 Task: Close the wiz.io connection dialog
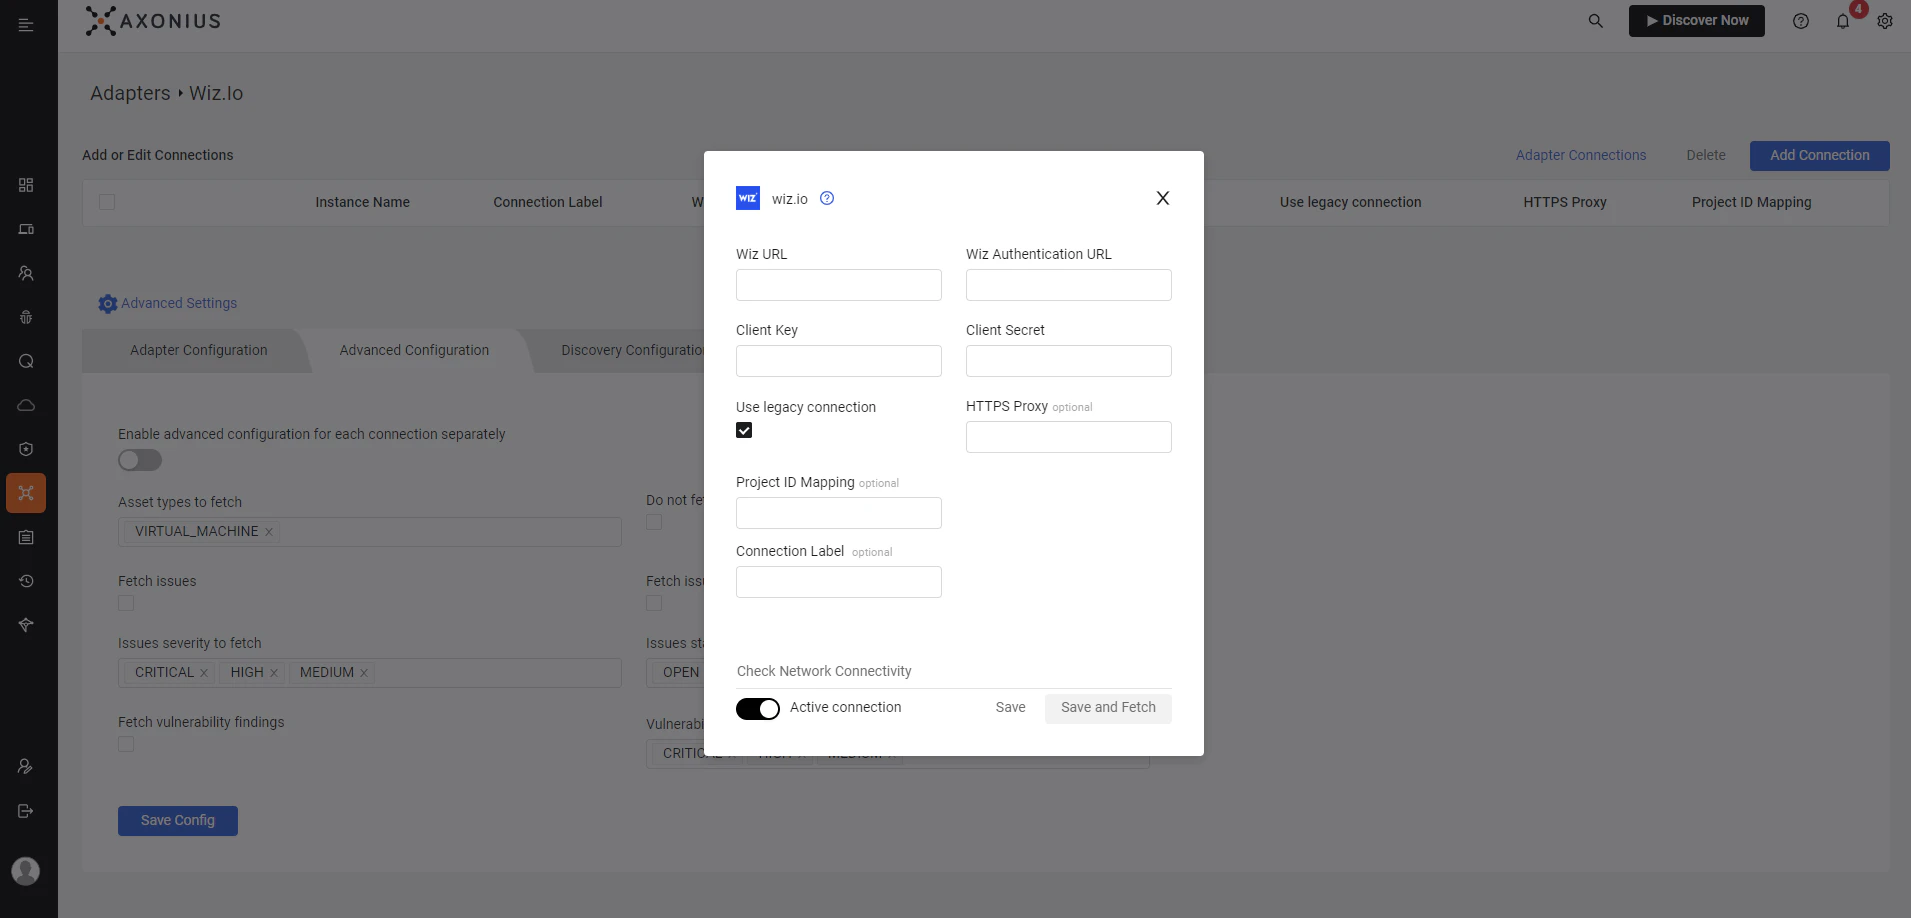[1163, 198]
